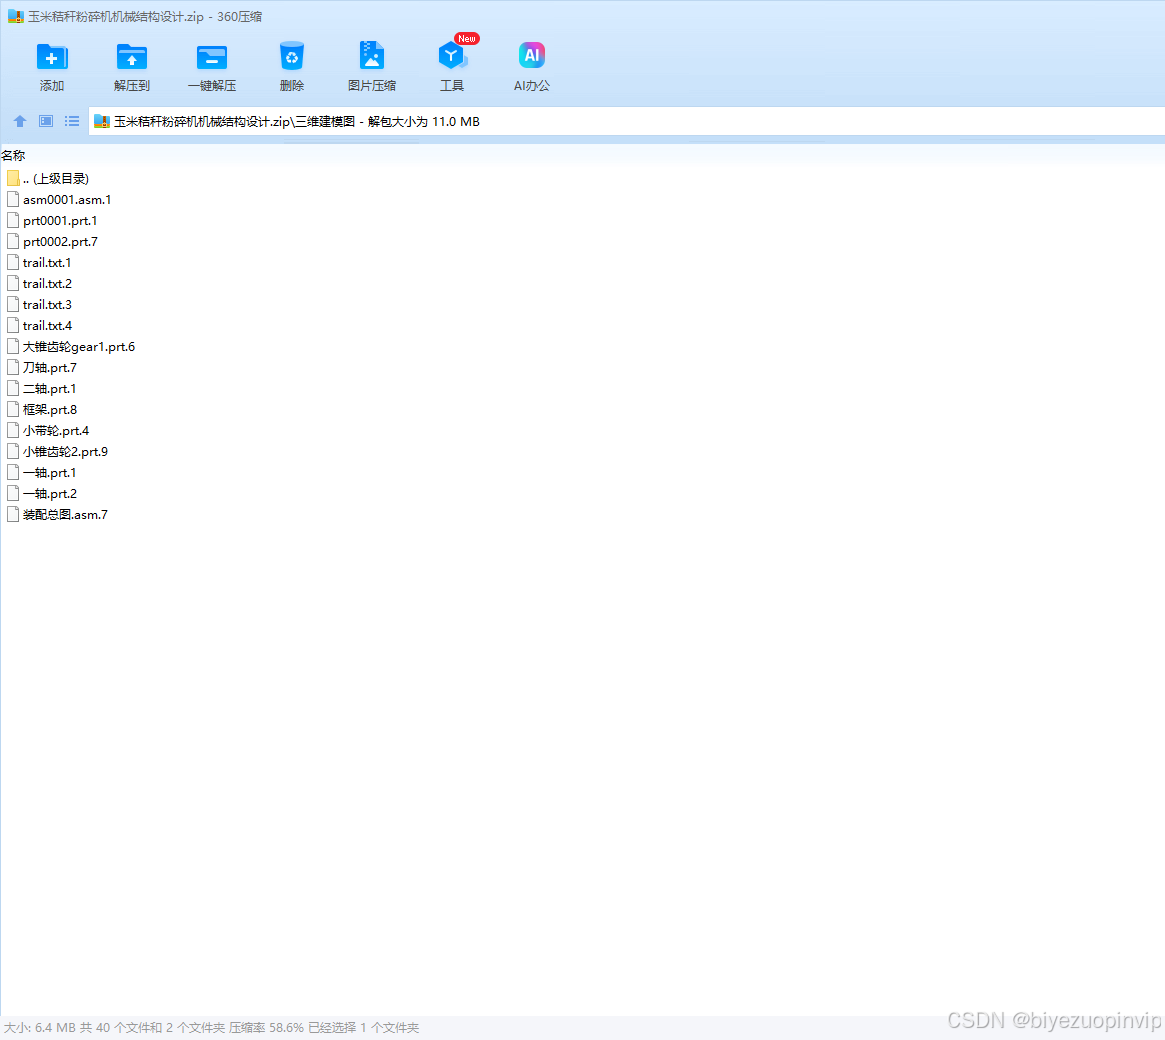The image size is (1165, 1040).
Task: Click the archive path address field
Action: coord(626,121)
